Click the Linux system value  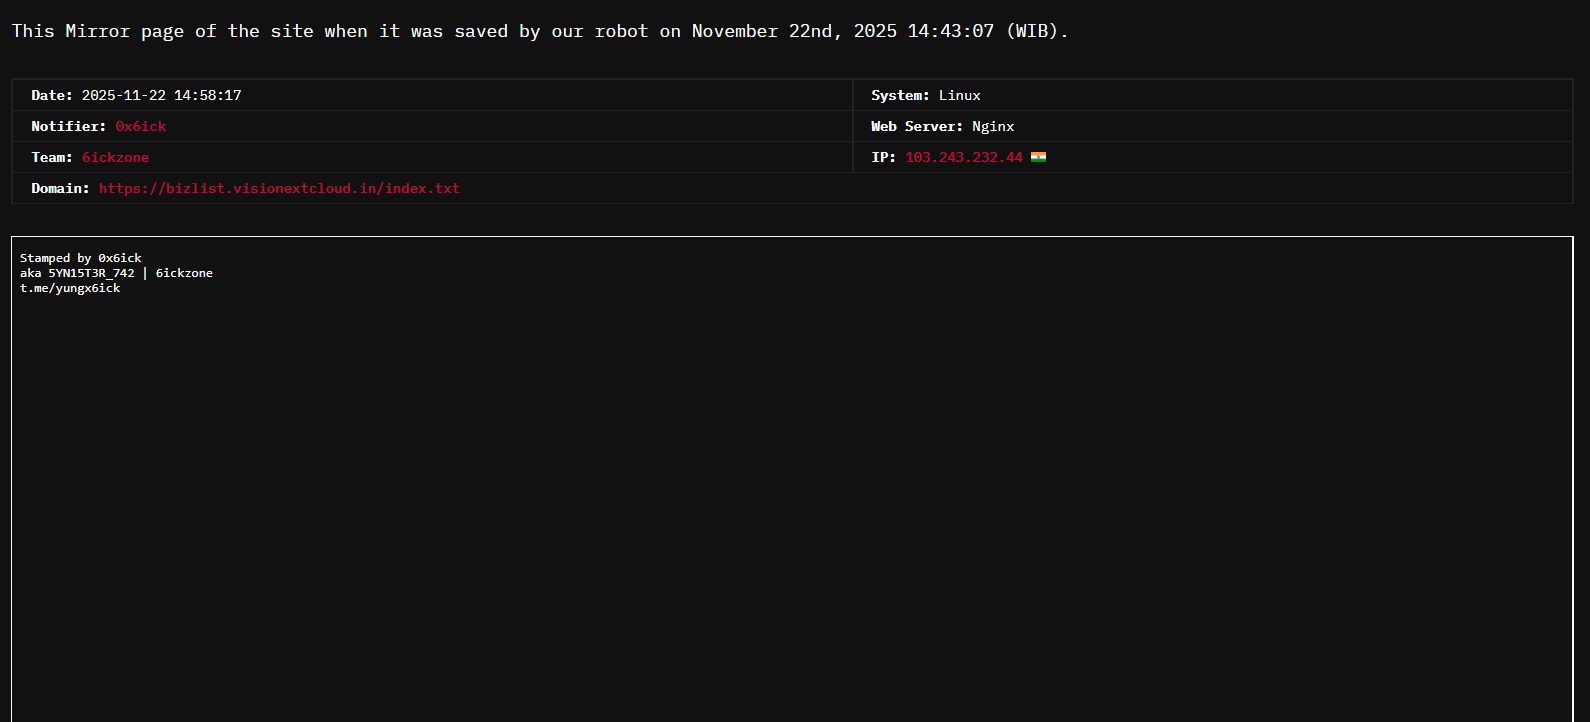coord(959,96)
